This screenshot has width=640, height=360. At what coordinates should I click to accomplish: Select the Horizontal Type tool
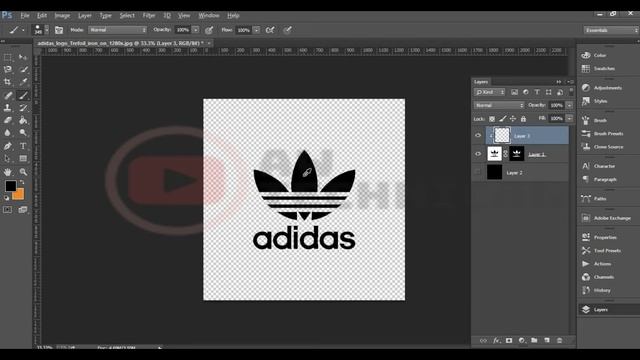(23, 146)
